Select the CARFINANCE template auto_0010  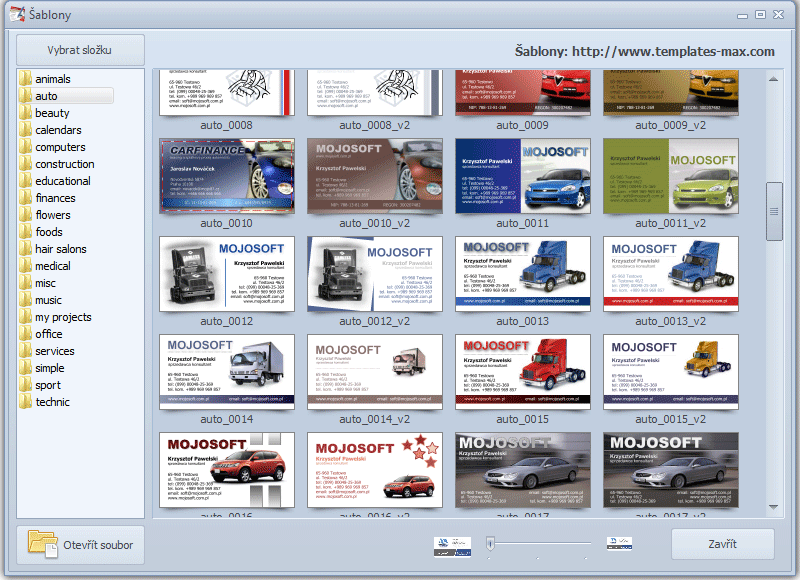[x=227, y=176]
